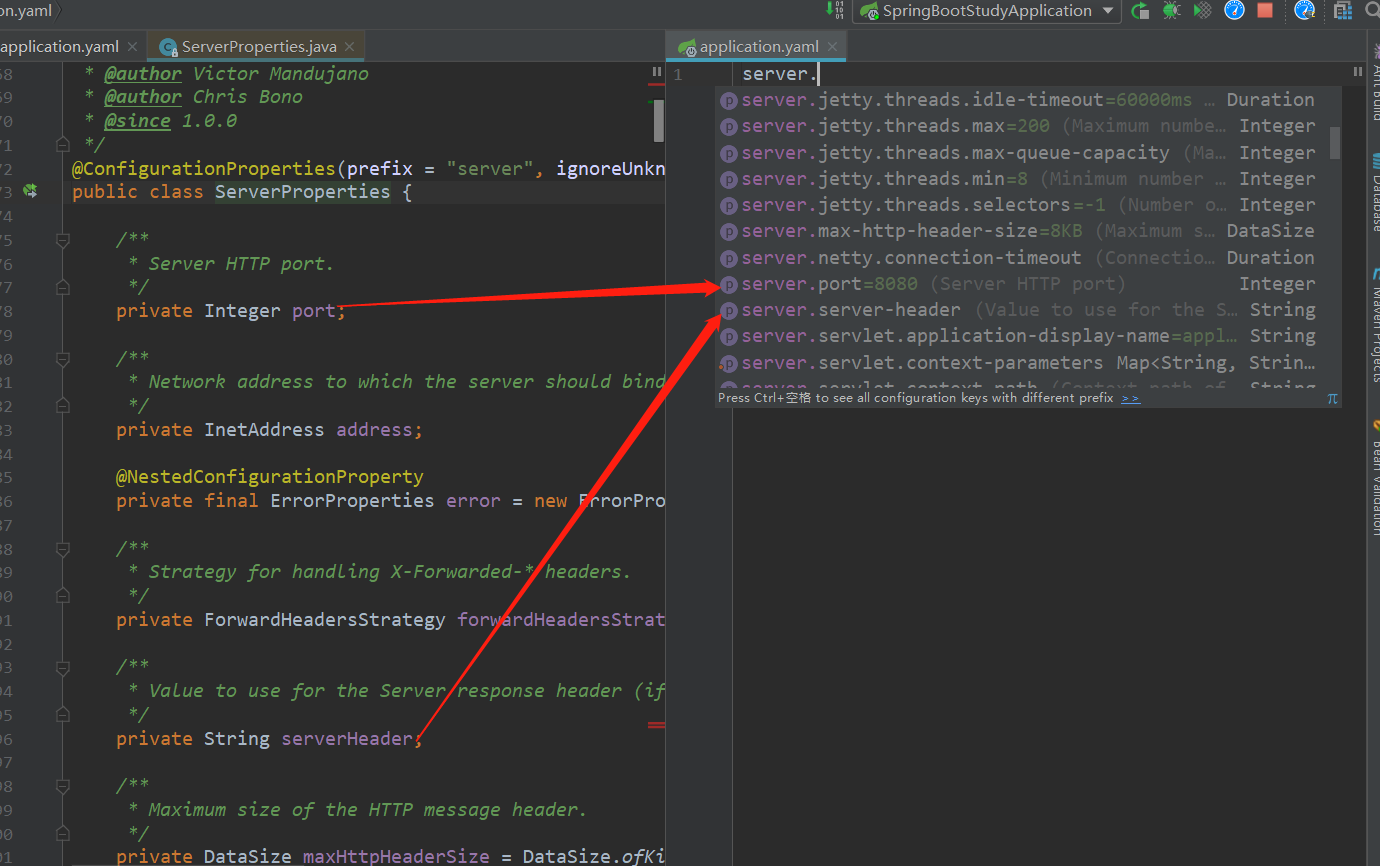Click the red error stripe mark near serverHeader

pos(656,724)
